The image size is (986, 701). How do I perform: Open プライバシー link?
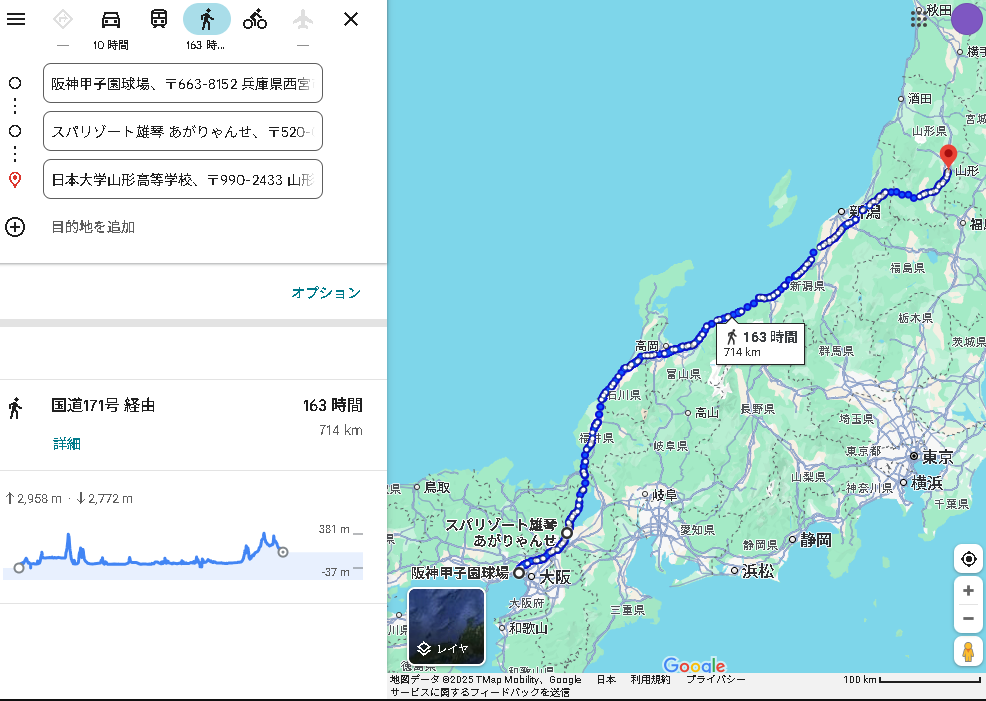coord(716,680)
